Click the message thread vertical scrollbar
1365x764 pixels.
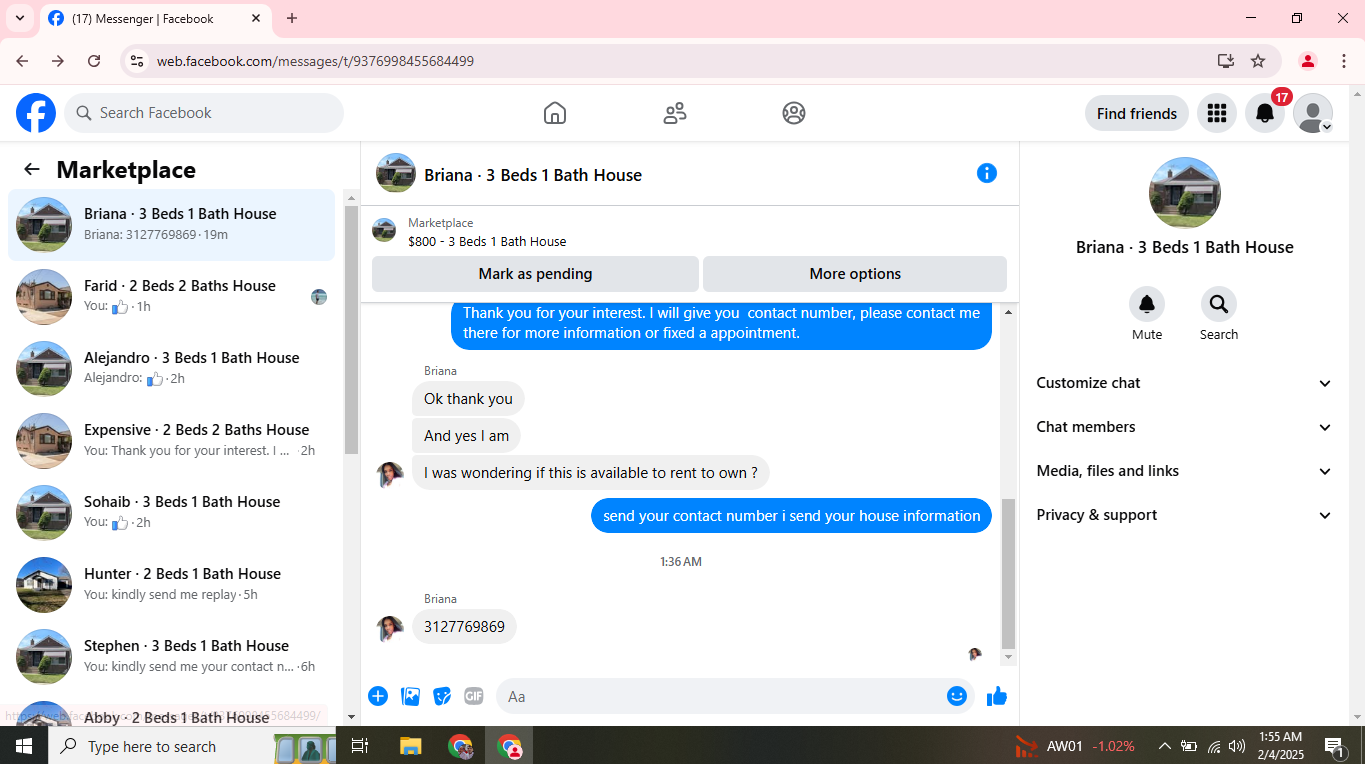pyautogui.click(x=1008, y=573)
